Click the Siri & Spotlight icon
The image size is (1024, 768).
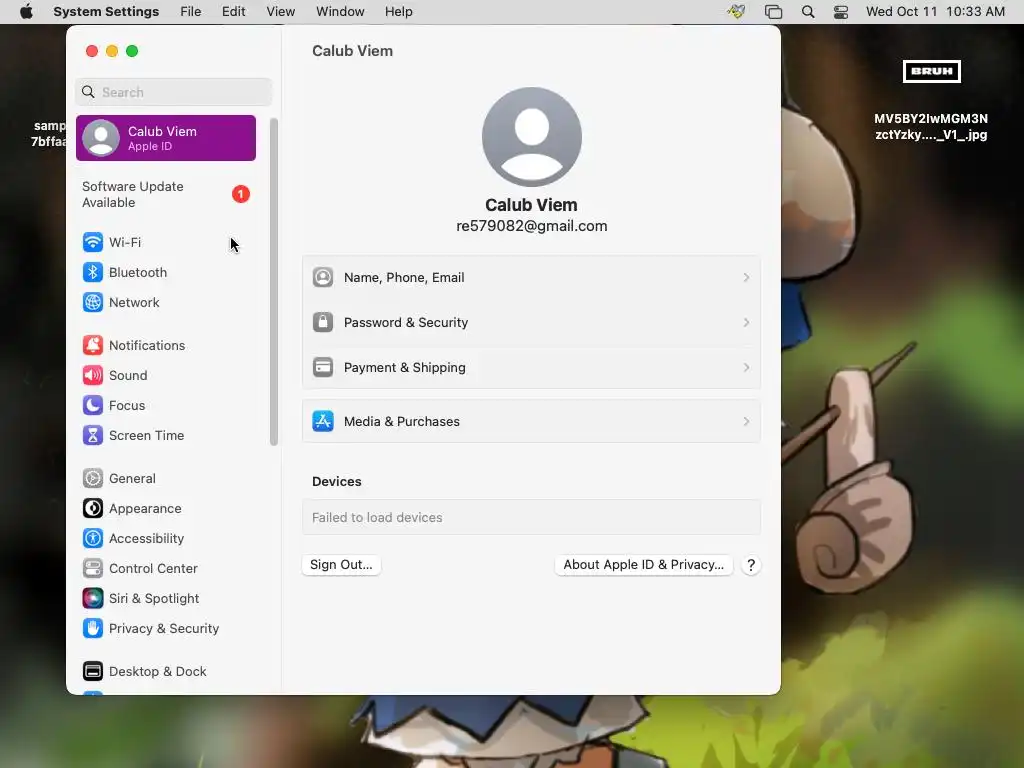(x=93, y=599)
